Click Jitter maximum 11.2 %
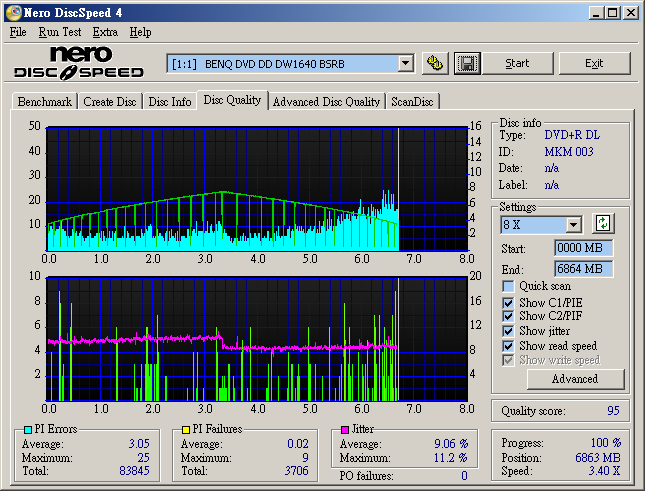 (451, 458)
